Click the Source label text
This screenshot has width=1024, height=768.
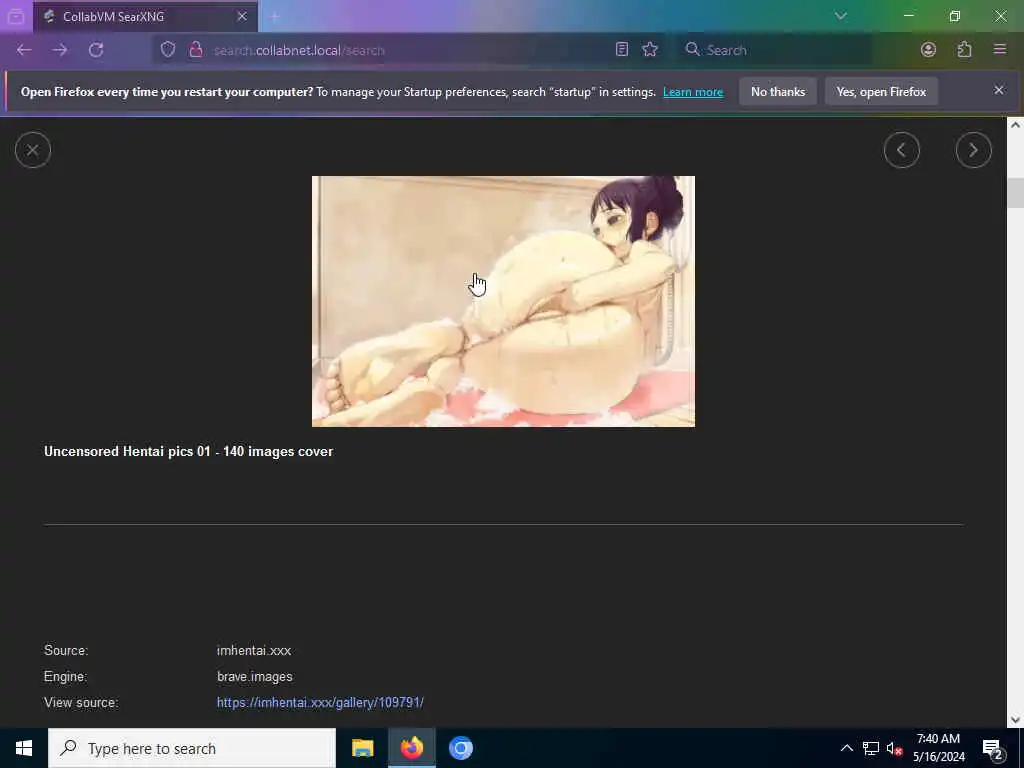66,650
